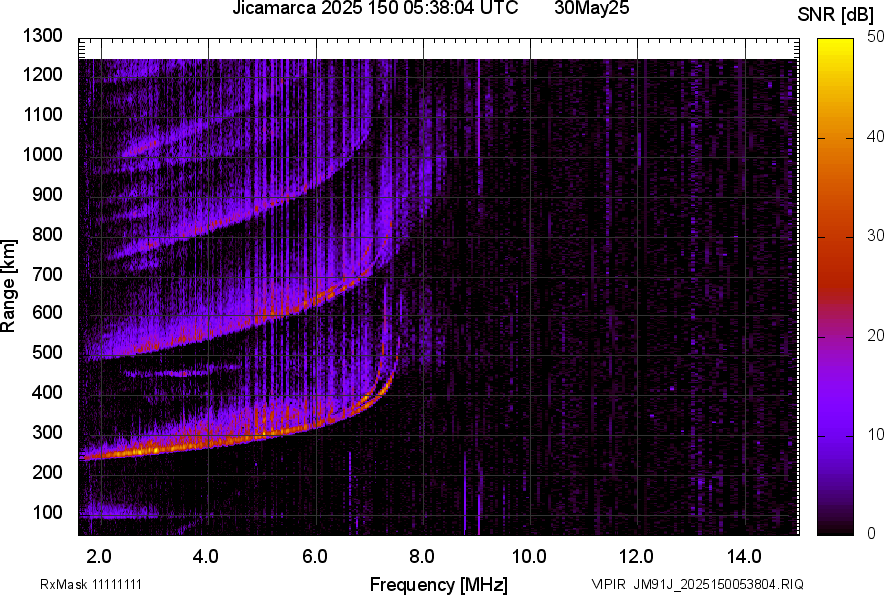The width and height of the screenshot is (884, 595).
Task: Click the frequency tick label '12.0'
Action: pos(637,557)
